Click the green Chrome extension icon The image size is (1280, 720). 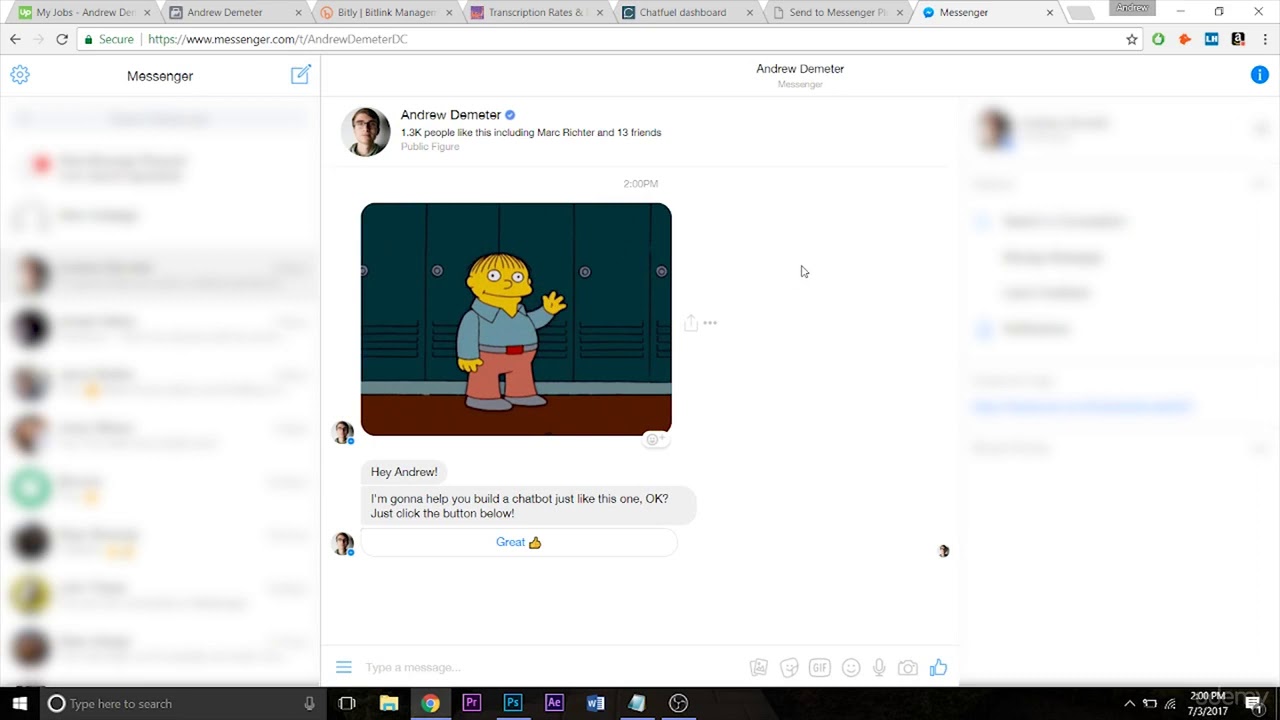[x=1158, y=39]
